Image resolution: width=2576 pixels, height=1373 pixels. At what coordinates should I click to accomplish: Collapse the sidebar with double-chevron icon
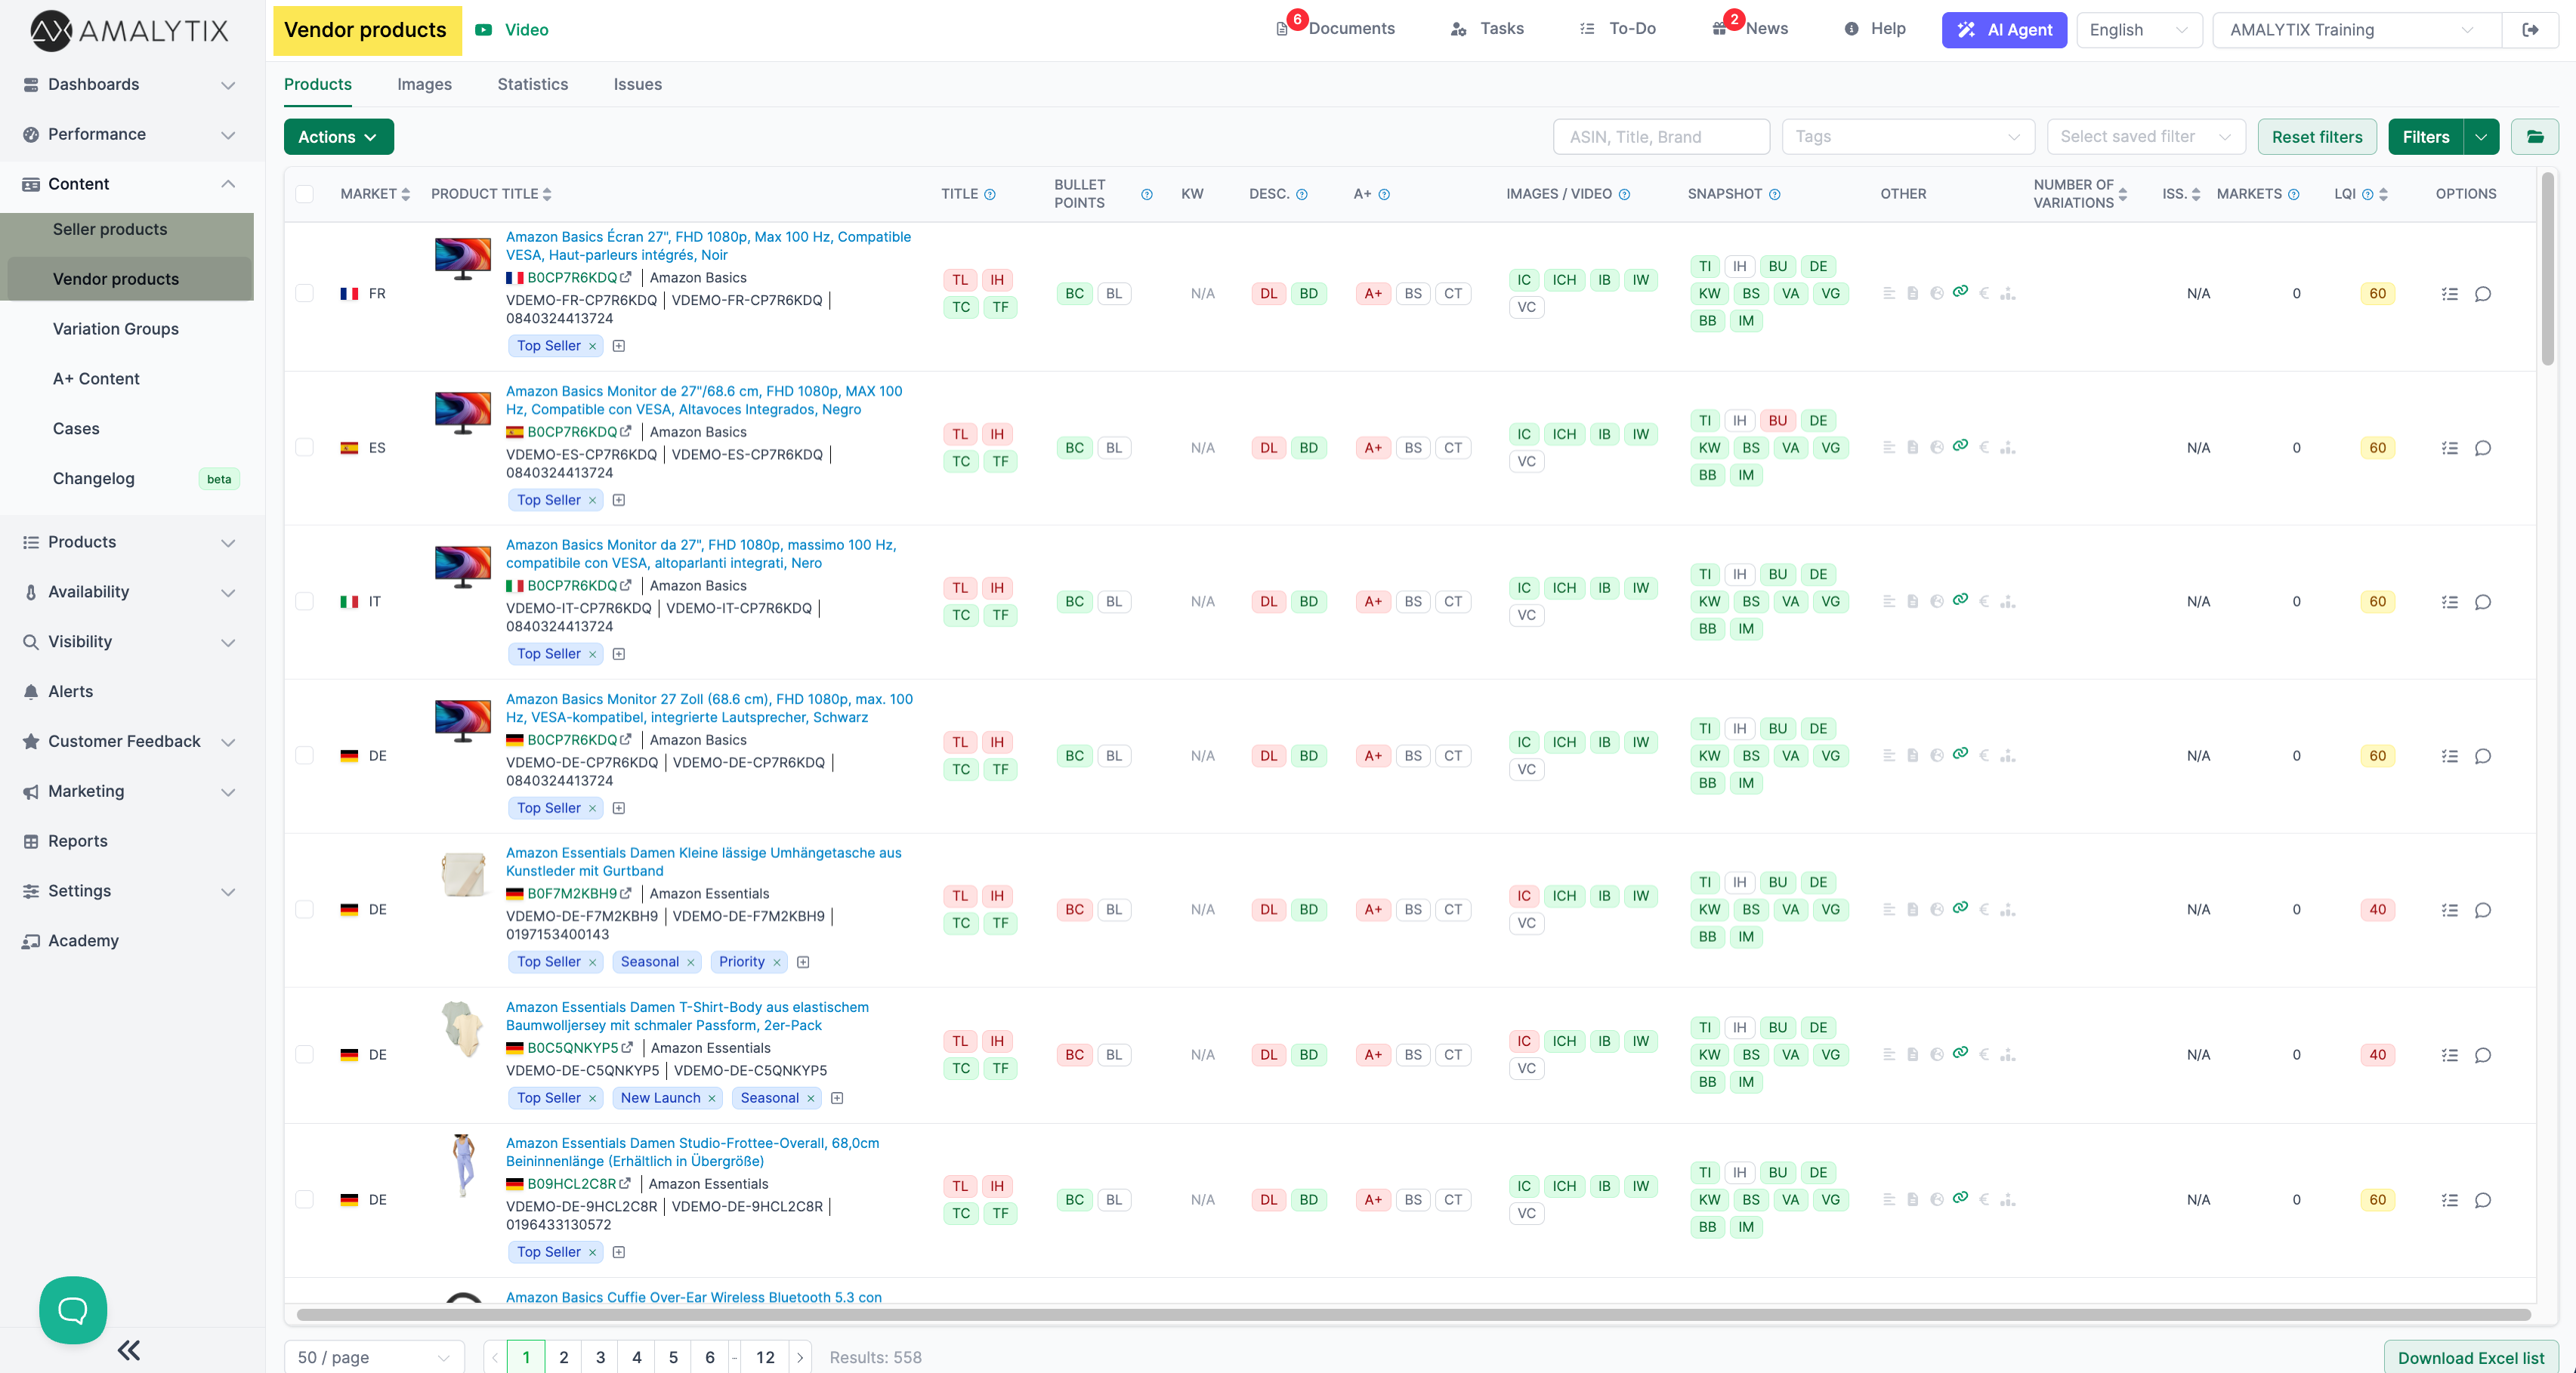[x=129, y=1350]
